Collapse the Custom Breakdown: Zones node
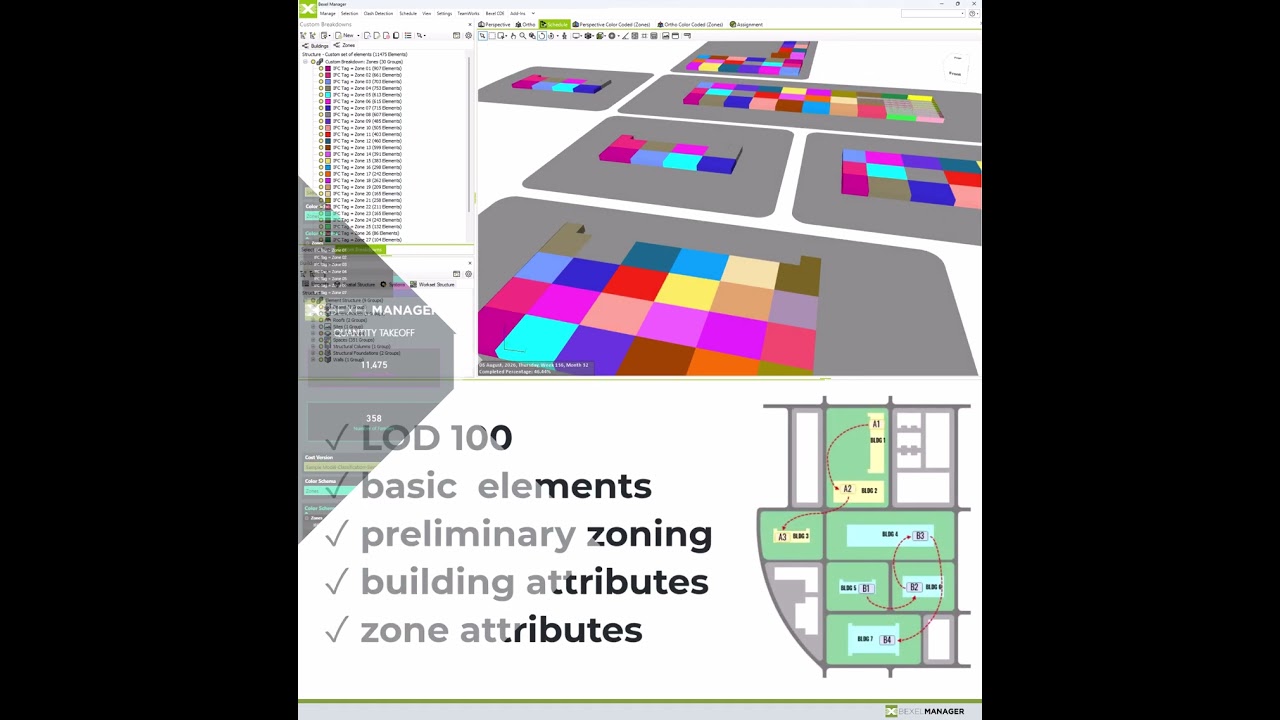Viewport: 1280px width, 720px height. click(305, 62)
